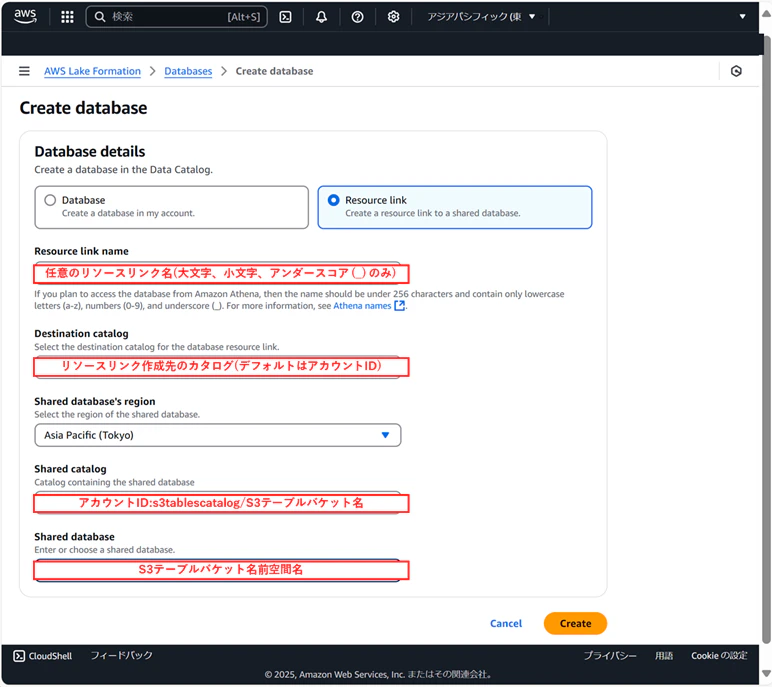Image resolution: width=772 pixels, height=687 pixels.
Task: Open the Destination catalog selector
Action: pos(221,367)
